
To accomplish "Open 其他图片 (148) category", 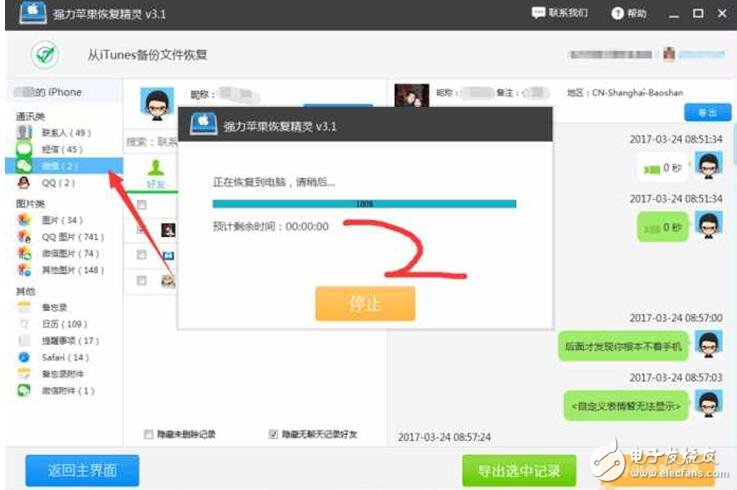I will point(73,270).
